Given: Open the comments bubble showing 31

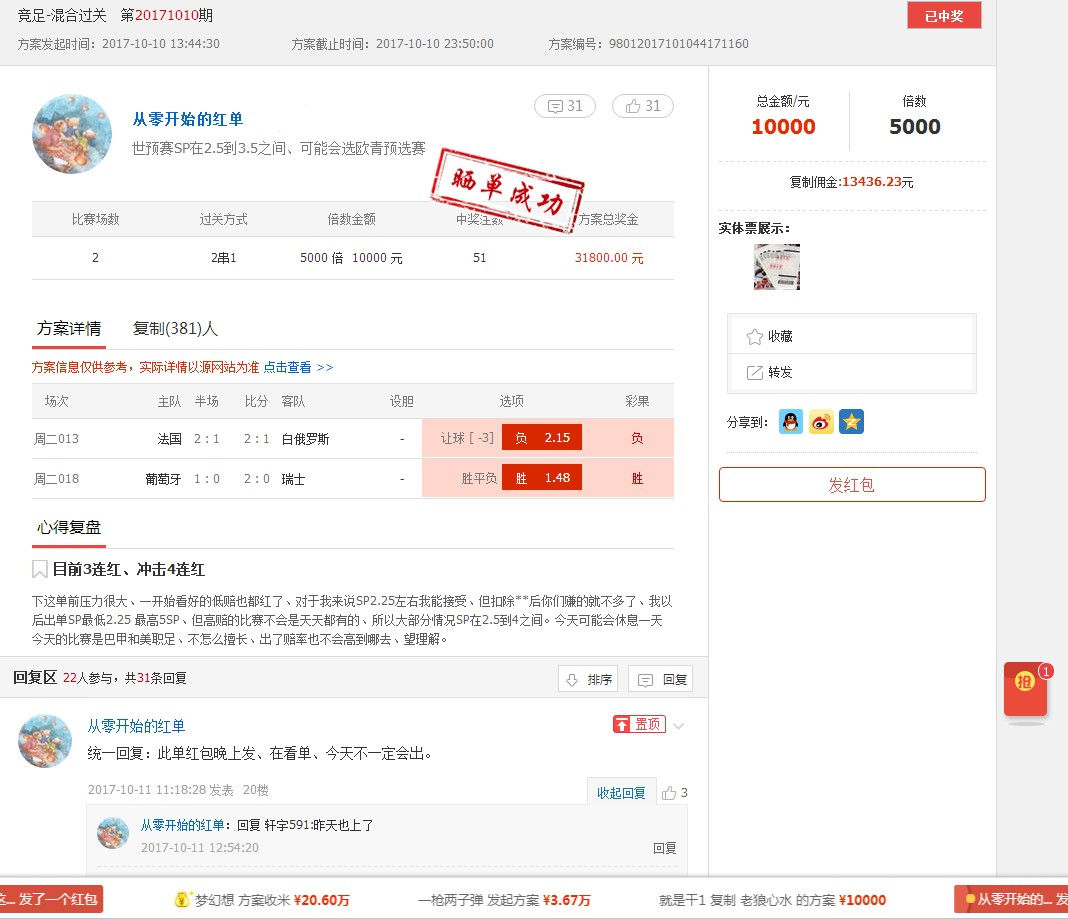Looking at the screenshot, I should pyautogui.click(x=565, y=106).
